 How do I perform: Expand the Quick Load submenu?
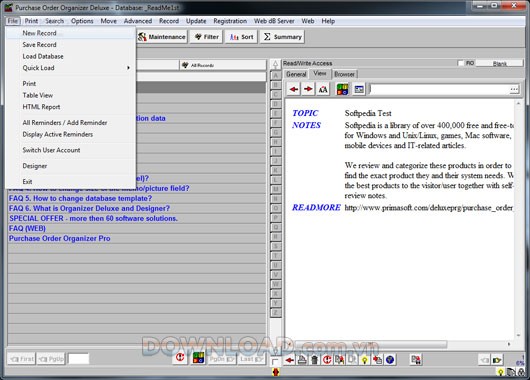point(70,68)
